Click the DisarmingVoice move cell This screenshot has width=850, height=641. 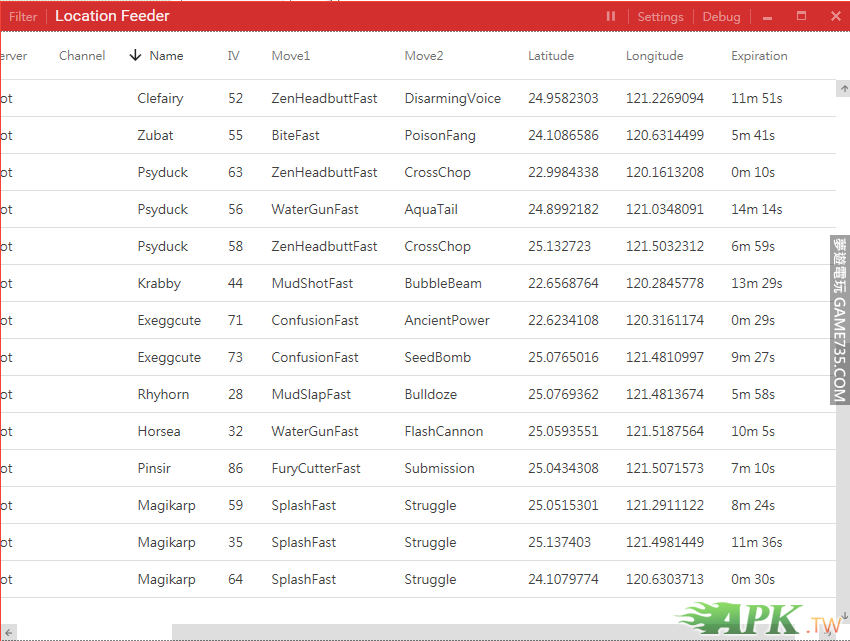tap(453, 98)
